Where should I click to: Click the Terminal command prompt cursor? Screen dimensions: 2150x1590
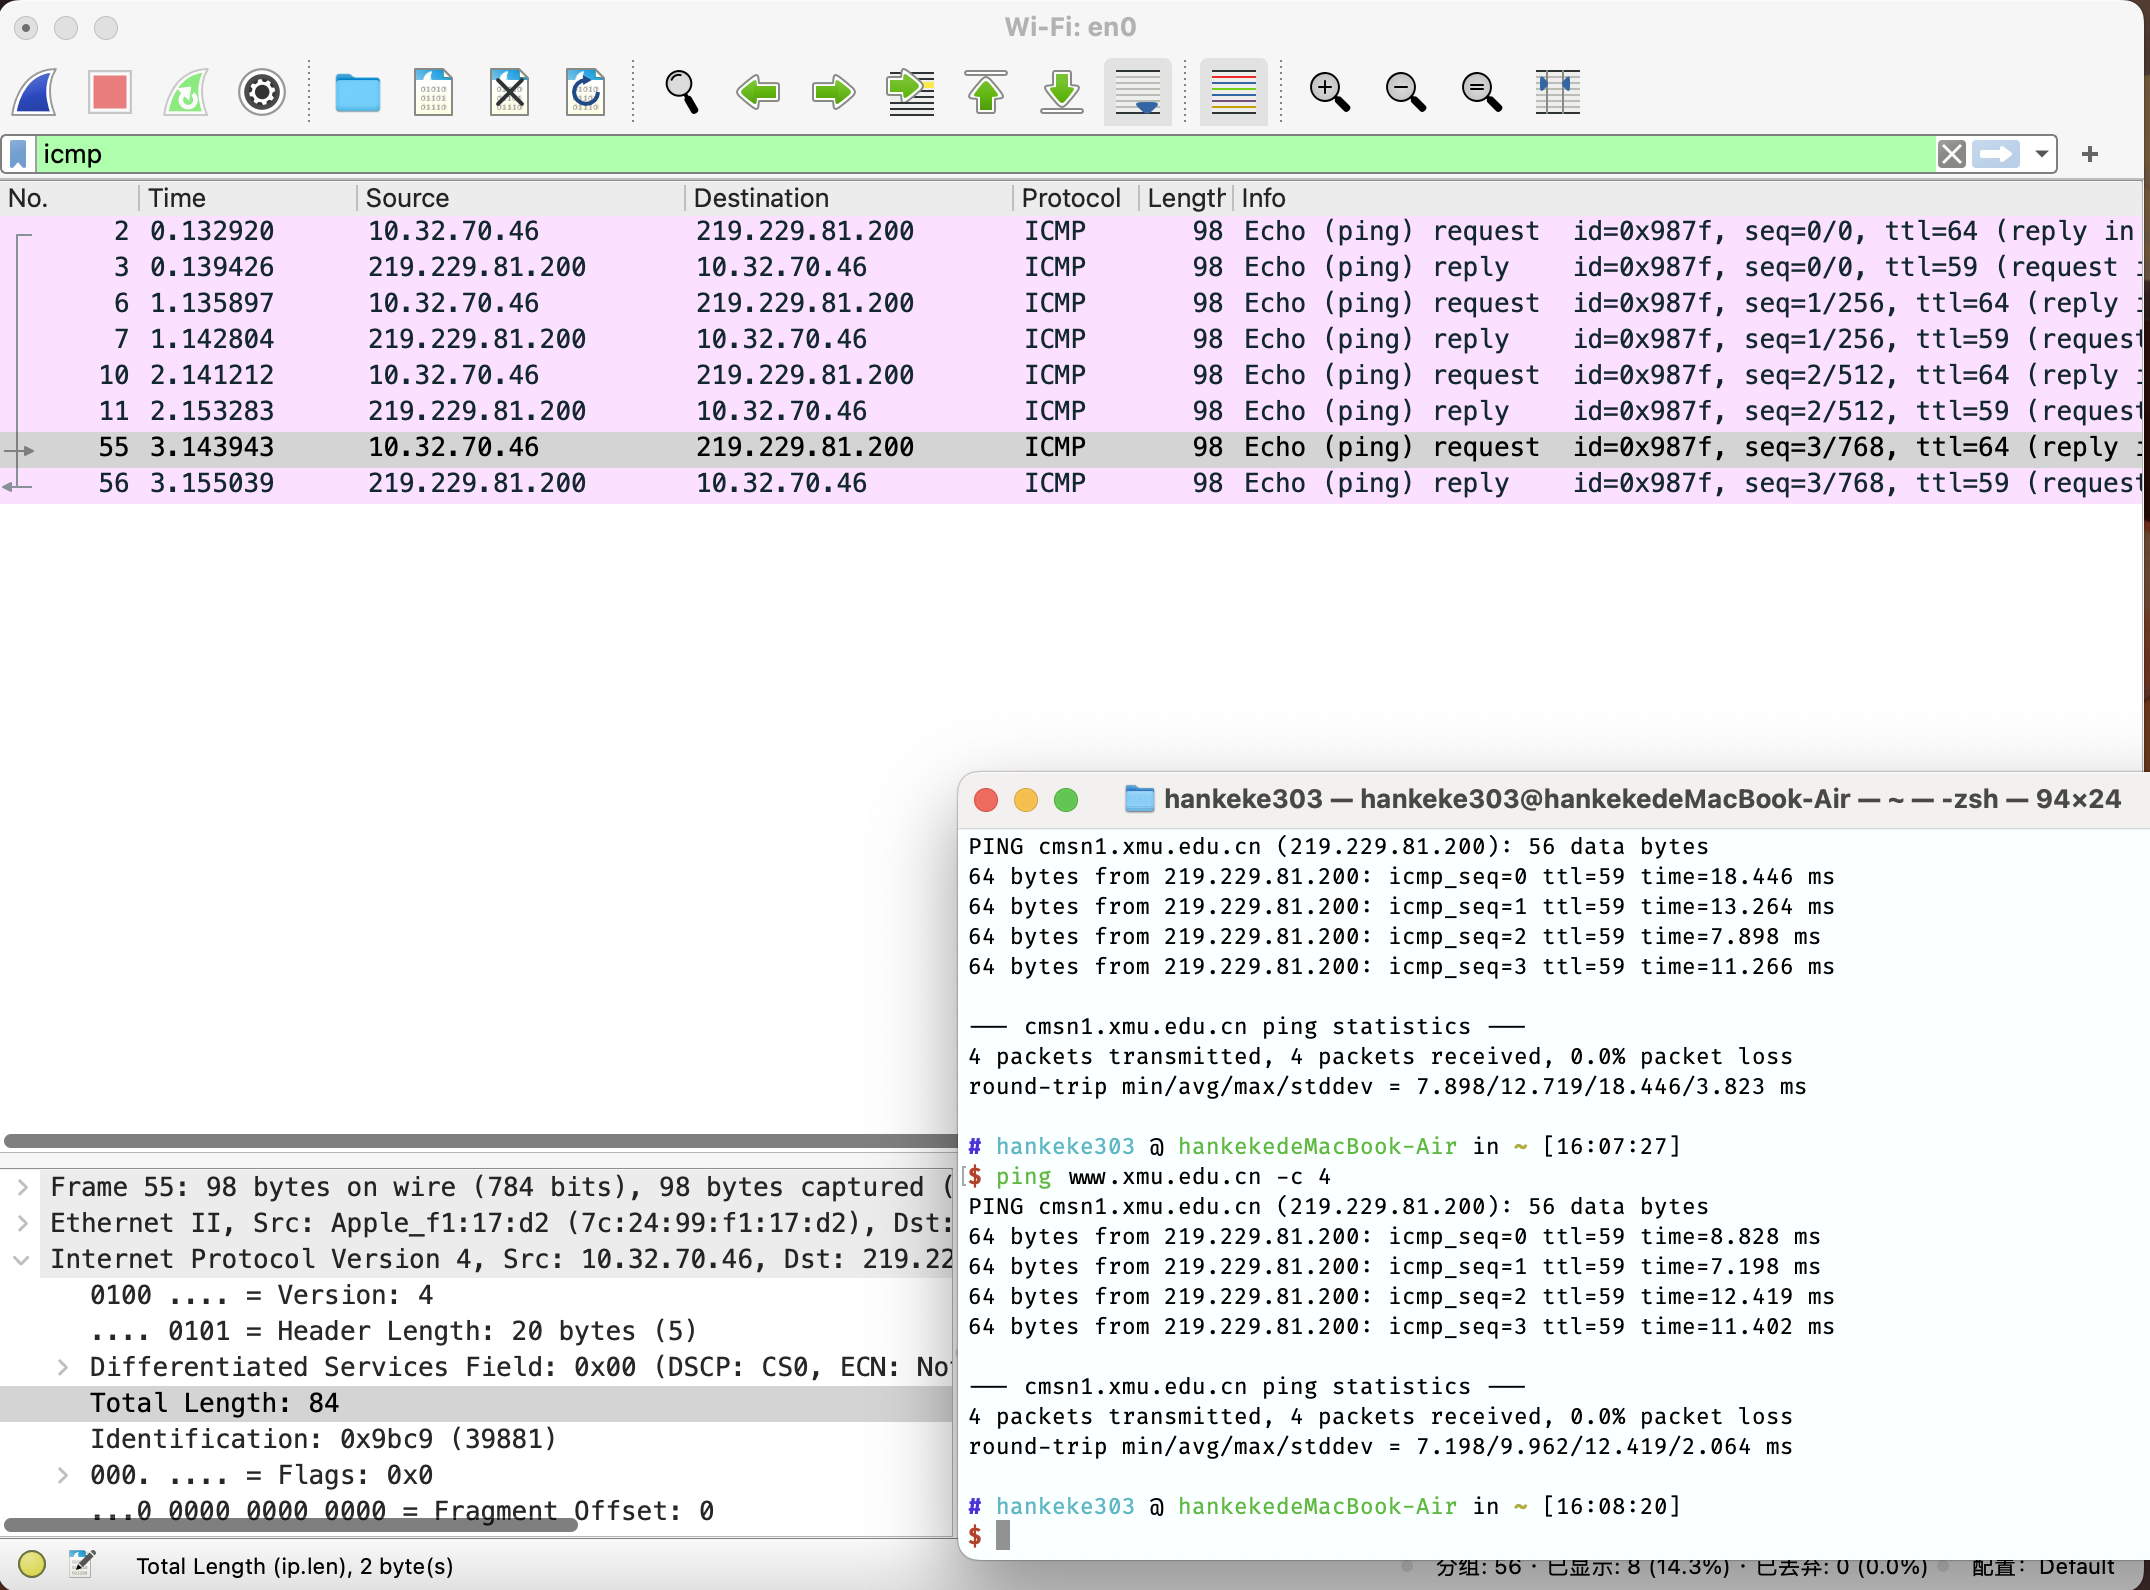[1003, 1535]
